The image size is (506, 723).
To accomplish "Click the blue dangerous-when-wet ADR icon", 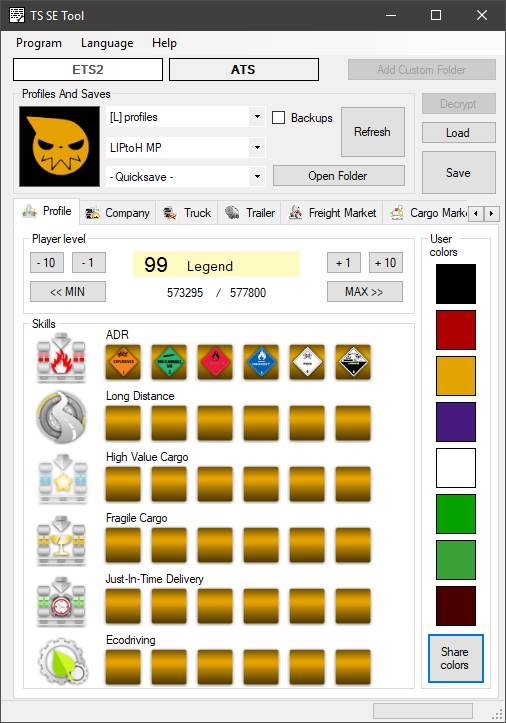I will (261, 362).
